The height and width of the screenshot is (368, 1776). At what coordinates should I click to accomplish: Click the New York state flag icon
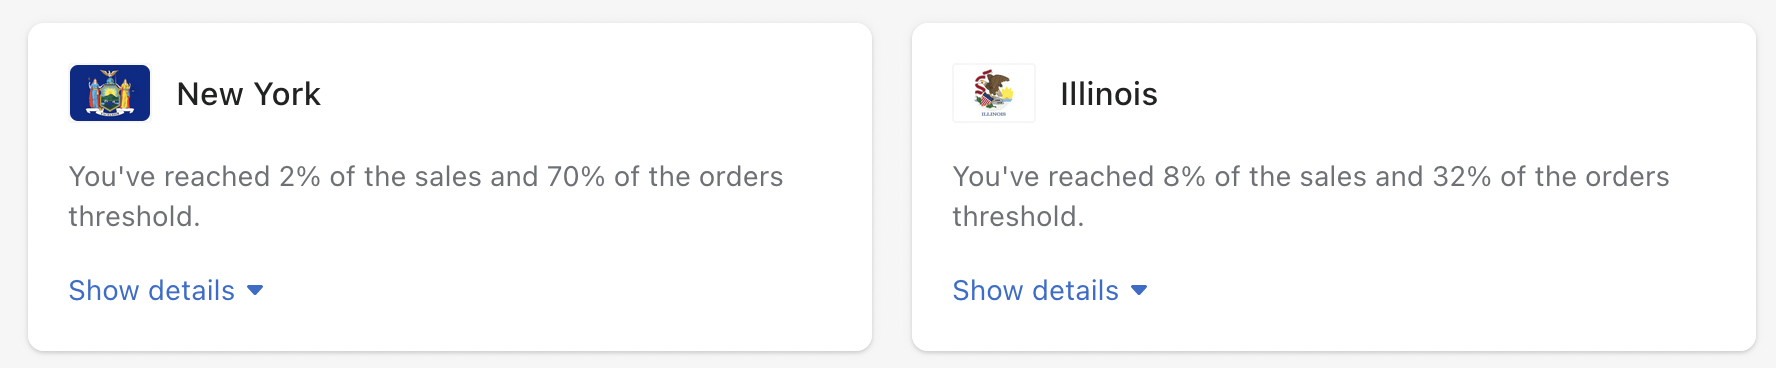point(110,93)
